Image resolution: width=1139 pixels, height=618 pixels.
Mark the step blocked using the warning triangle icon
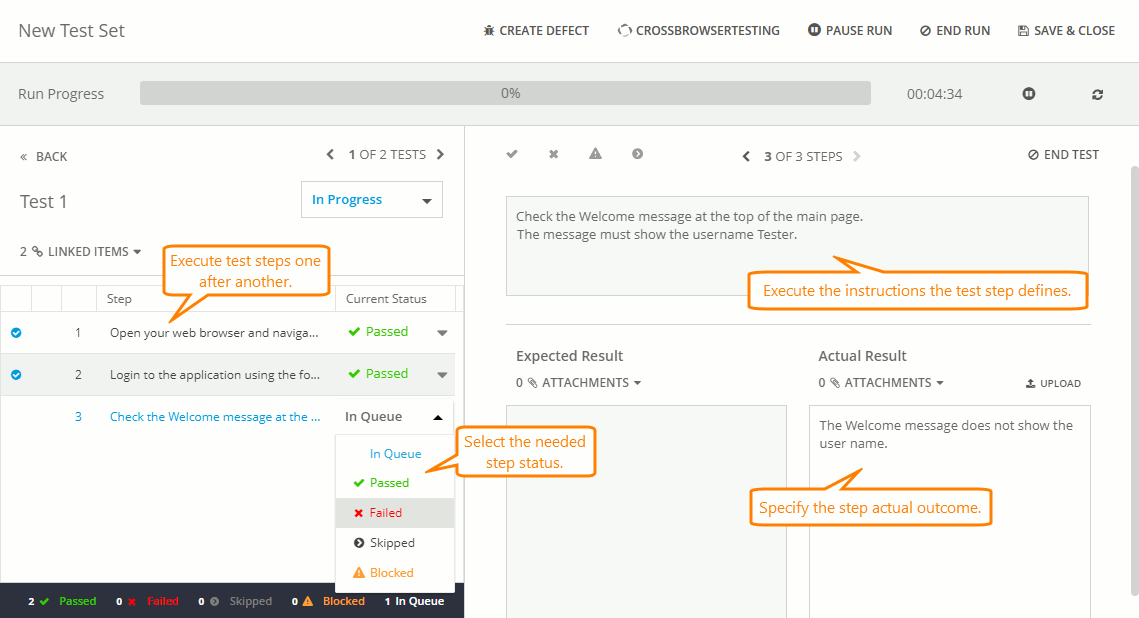coord(595,154)
